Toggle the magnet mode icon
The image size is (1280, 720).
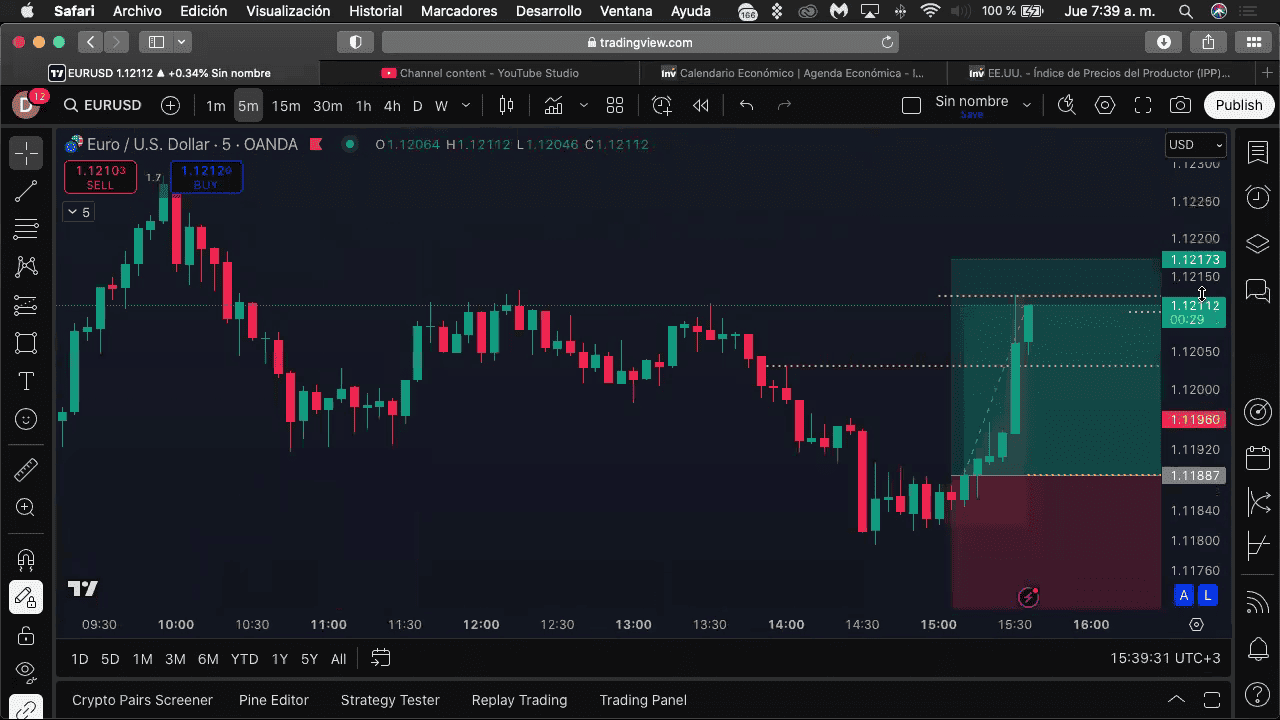point(26,559)
